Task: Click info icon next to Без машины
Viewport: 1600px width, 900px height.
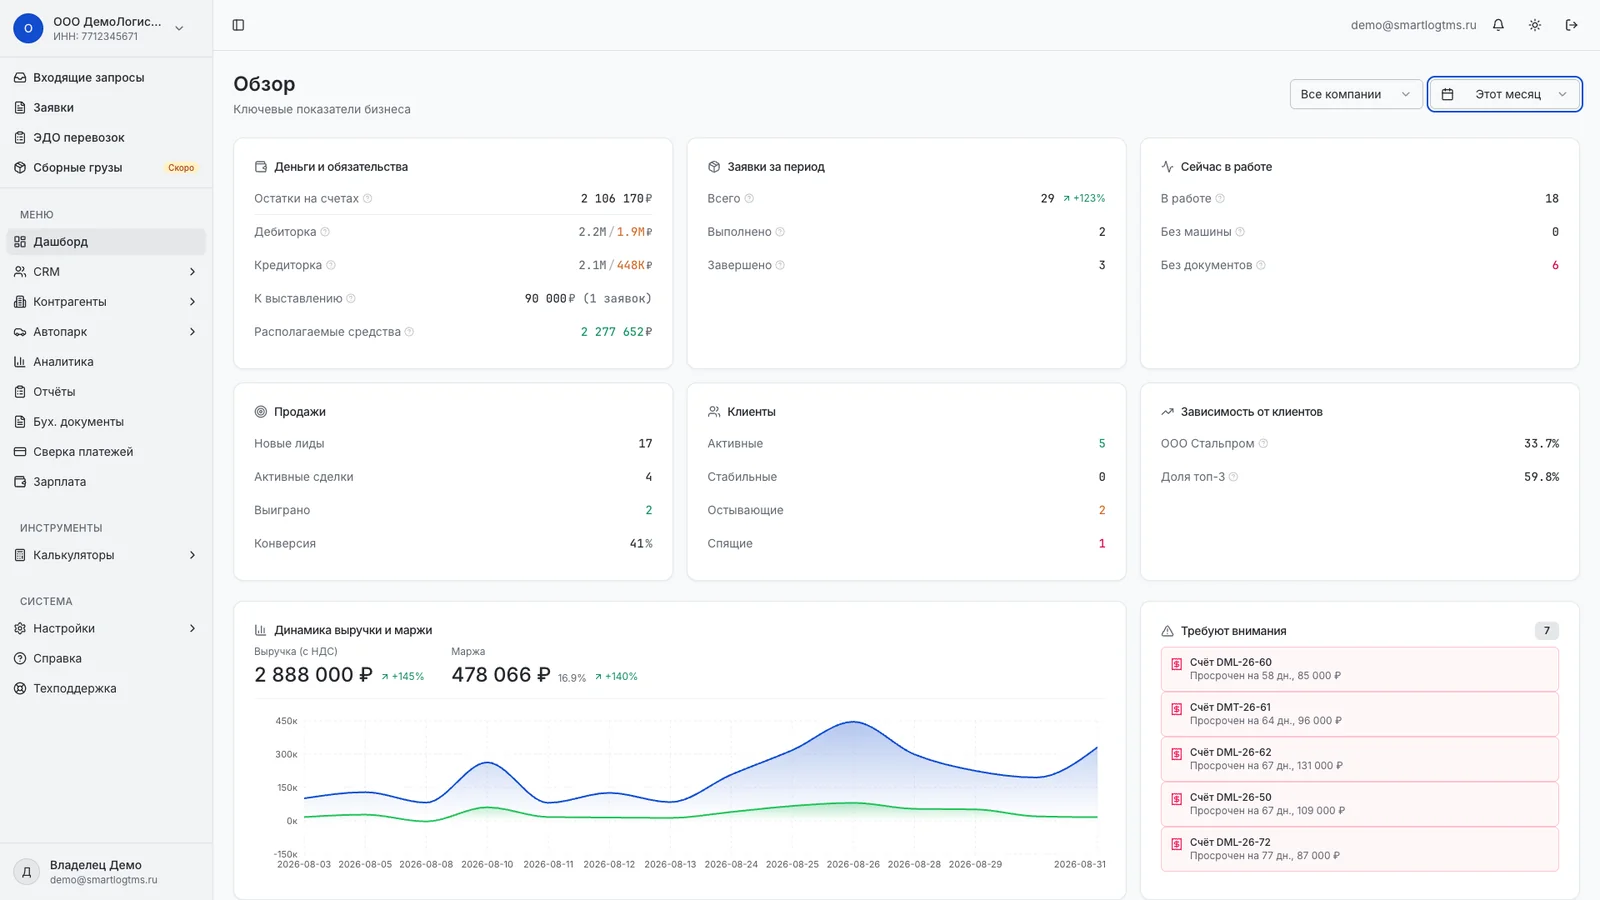Action: (1240, 232)
